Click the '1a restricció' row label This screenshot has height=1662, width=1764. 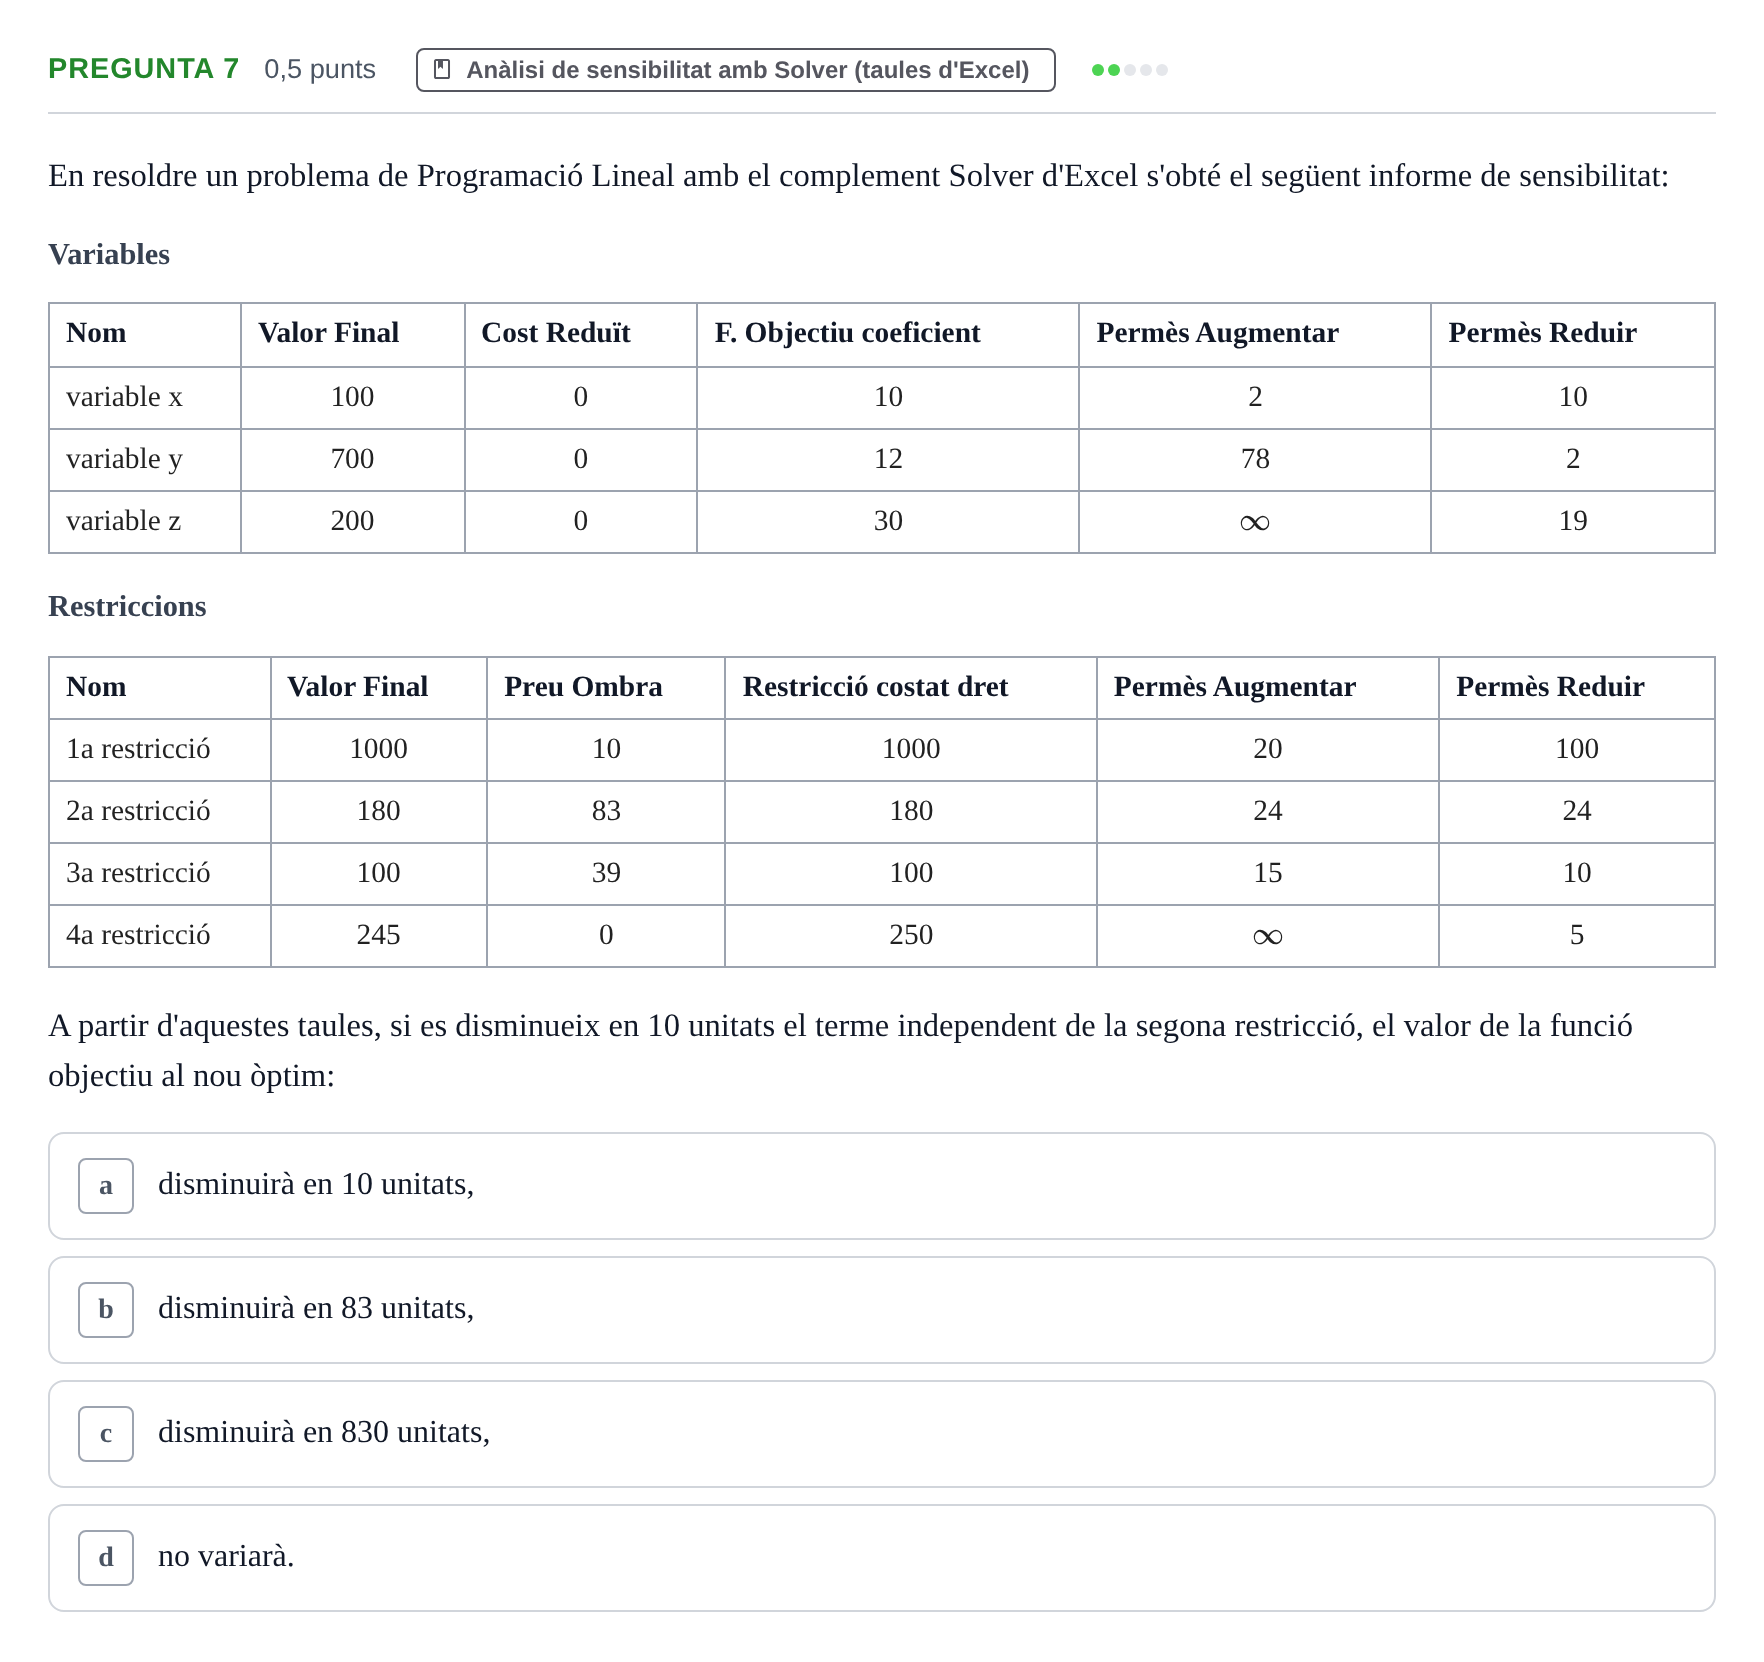click(x=138, y=749)
